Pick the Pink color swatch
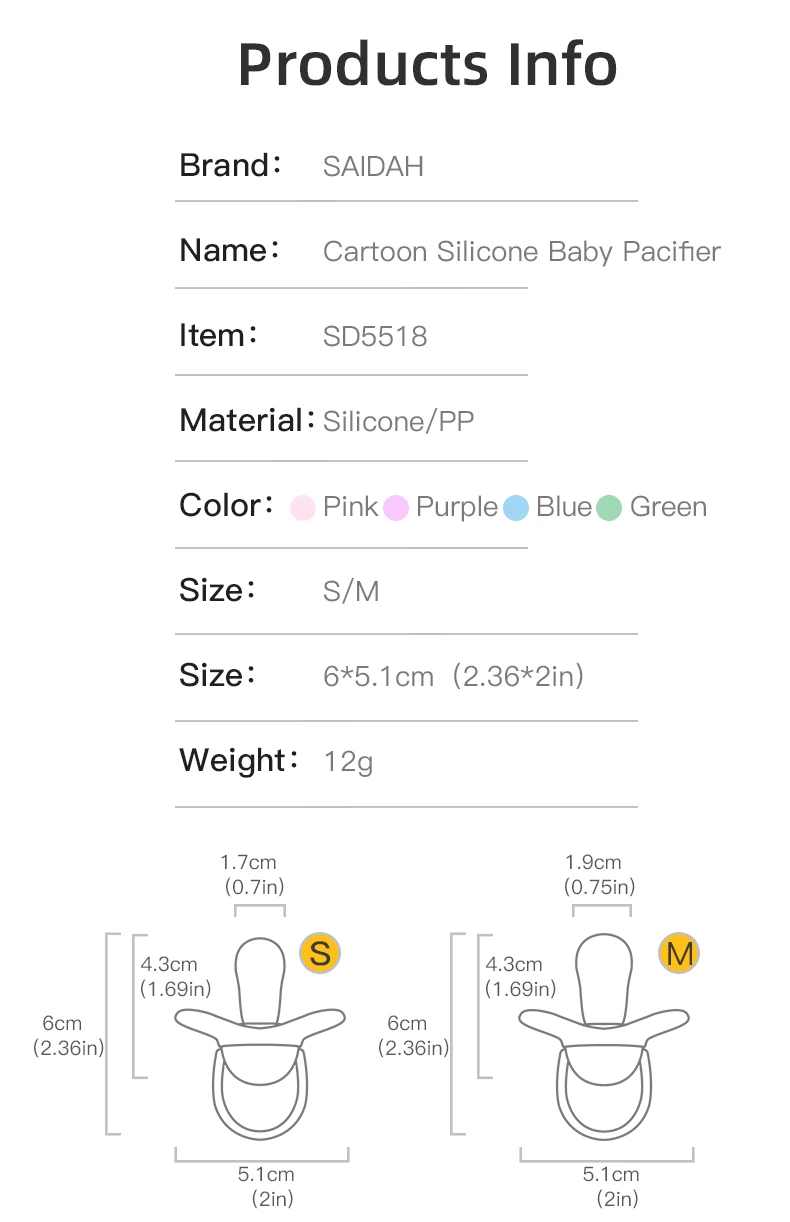This screenshot has width=790, height=1222. 302,508
